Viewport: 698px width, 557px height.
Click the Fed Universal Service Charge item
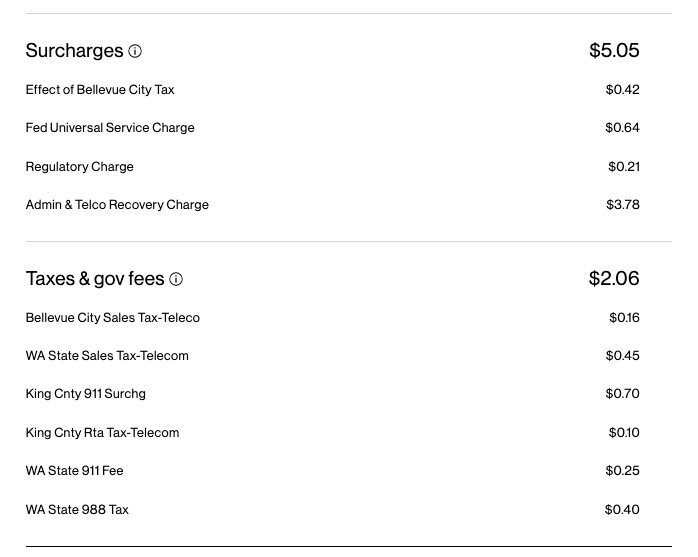[110, 128]
